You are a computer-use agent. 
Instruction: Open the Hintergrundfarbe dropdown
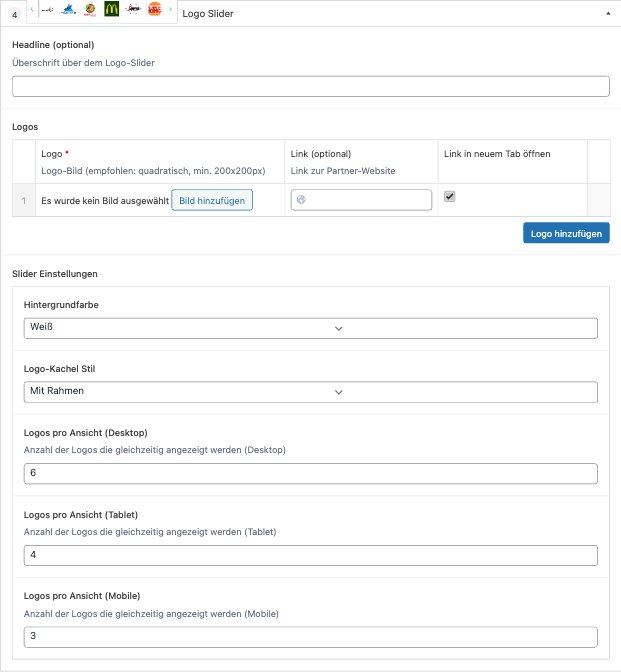[310, 328]
